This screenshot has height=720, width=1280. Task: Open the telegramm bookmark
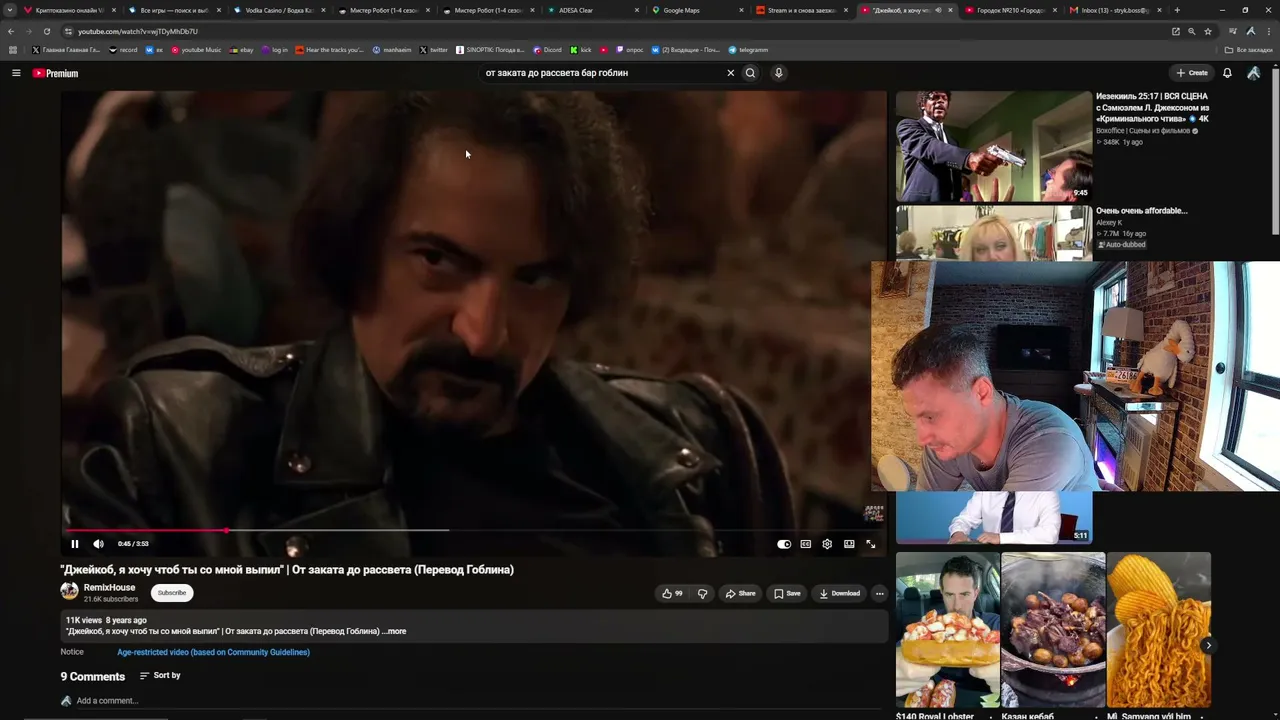(748, 50)
